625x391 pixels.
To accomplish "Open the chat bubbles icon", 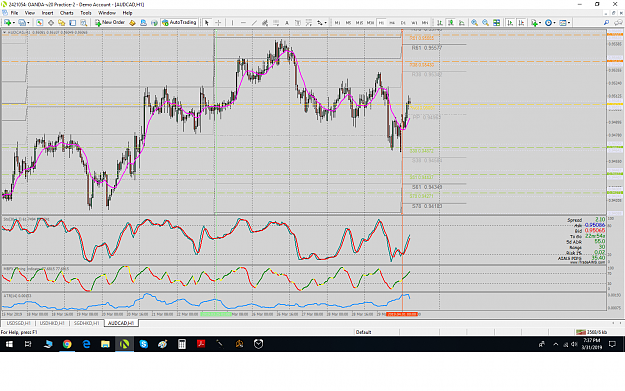I will (x=618, y=23).
